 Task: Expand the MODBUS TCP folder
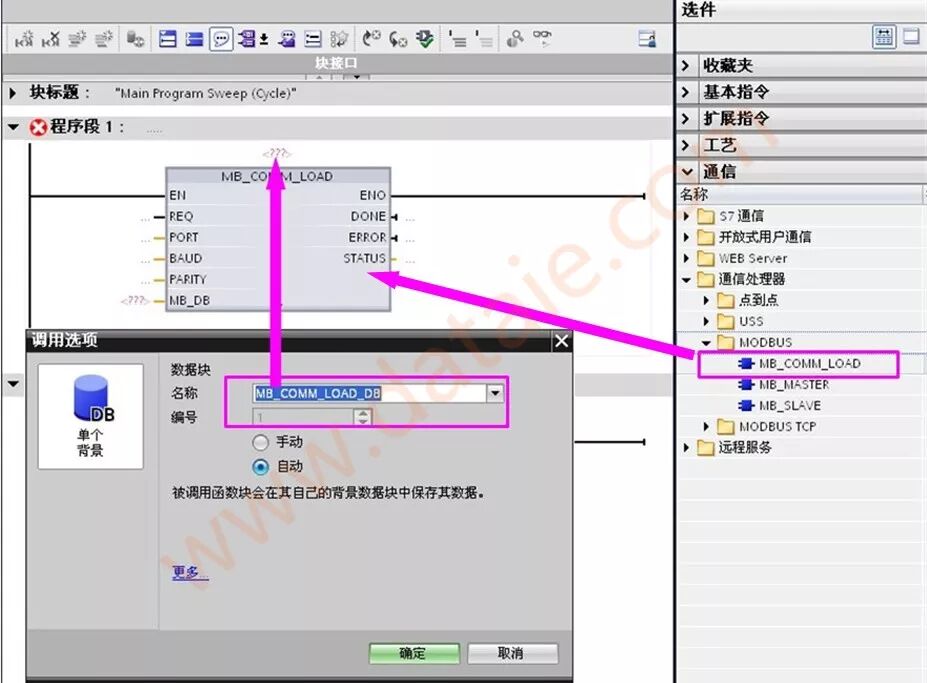[x=707, y=426]
